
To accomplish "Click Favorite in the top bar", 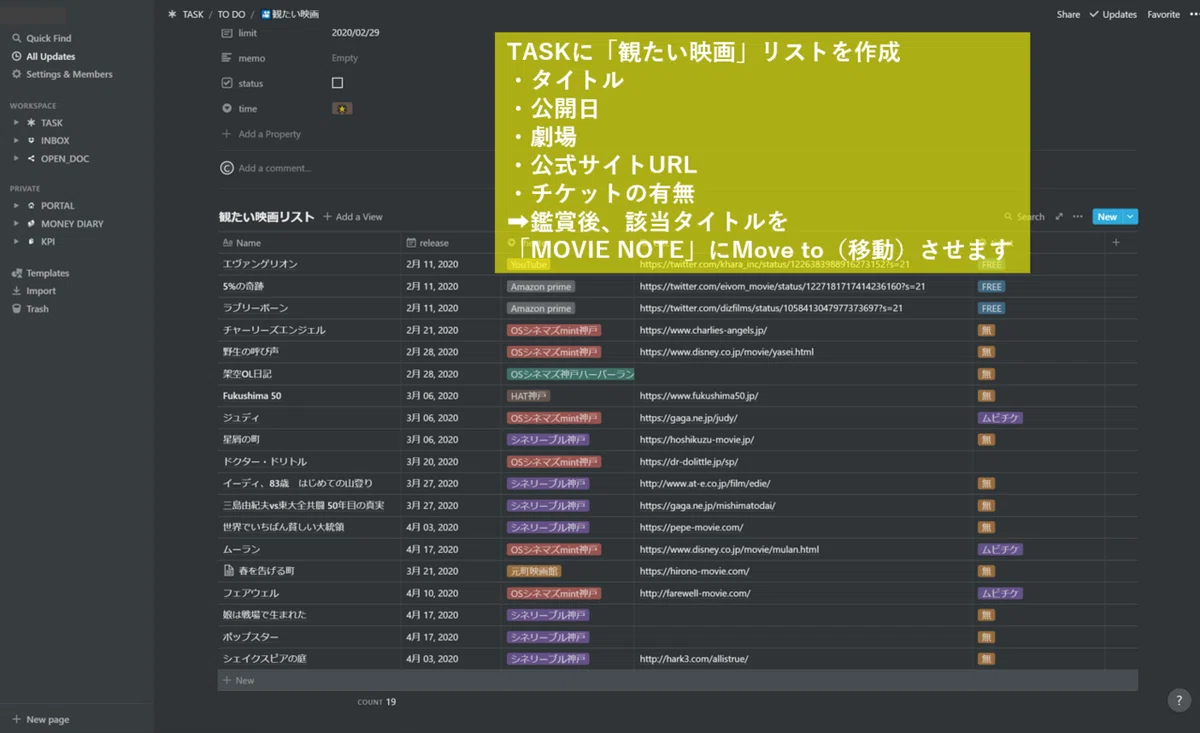I will point(1163,15).
